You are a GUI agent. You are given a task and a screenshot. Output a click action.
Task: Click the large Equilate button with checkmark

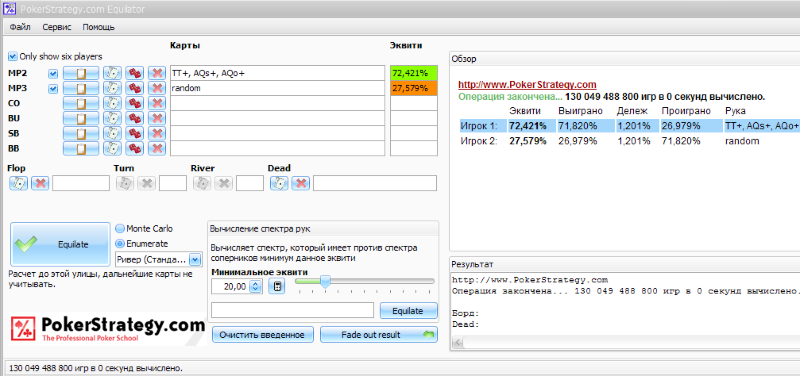tap(60, 244)
